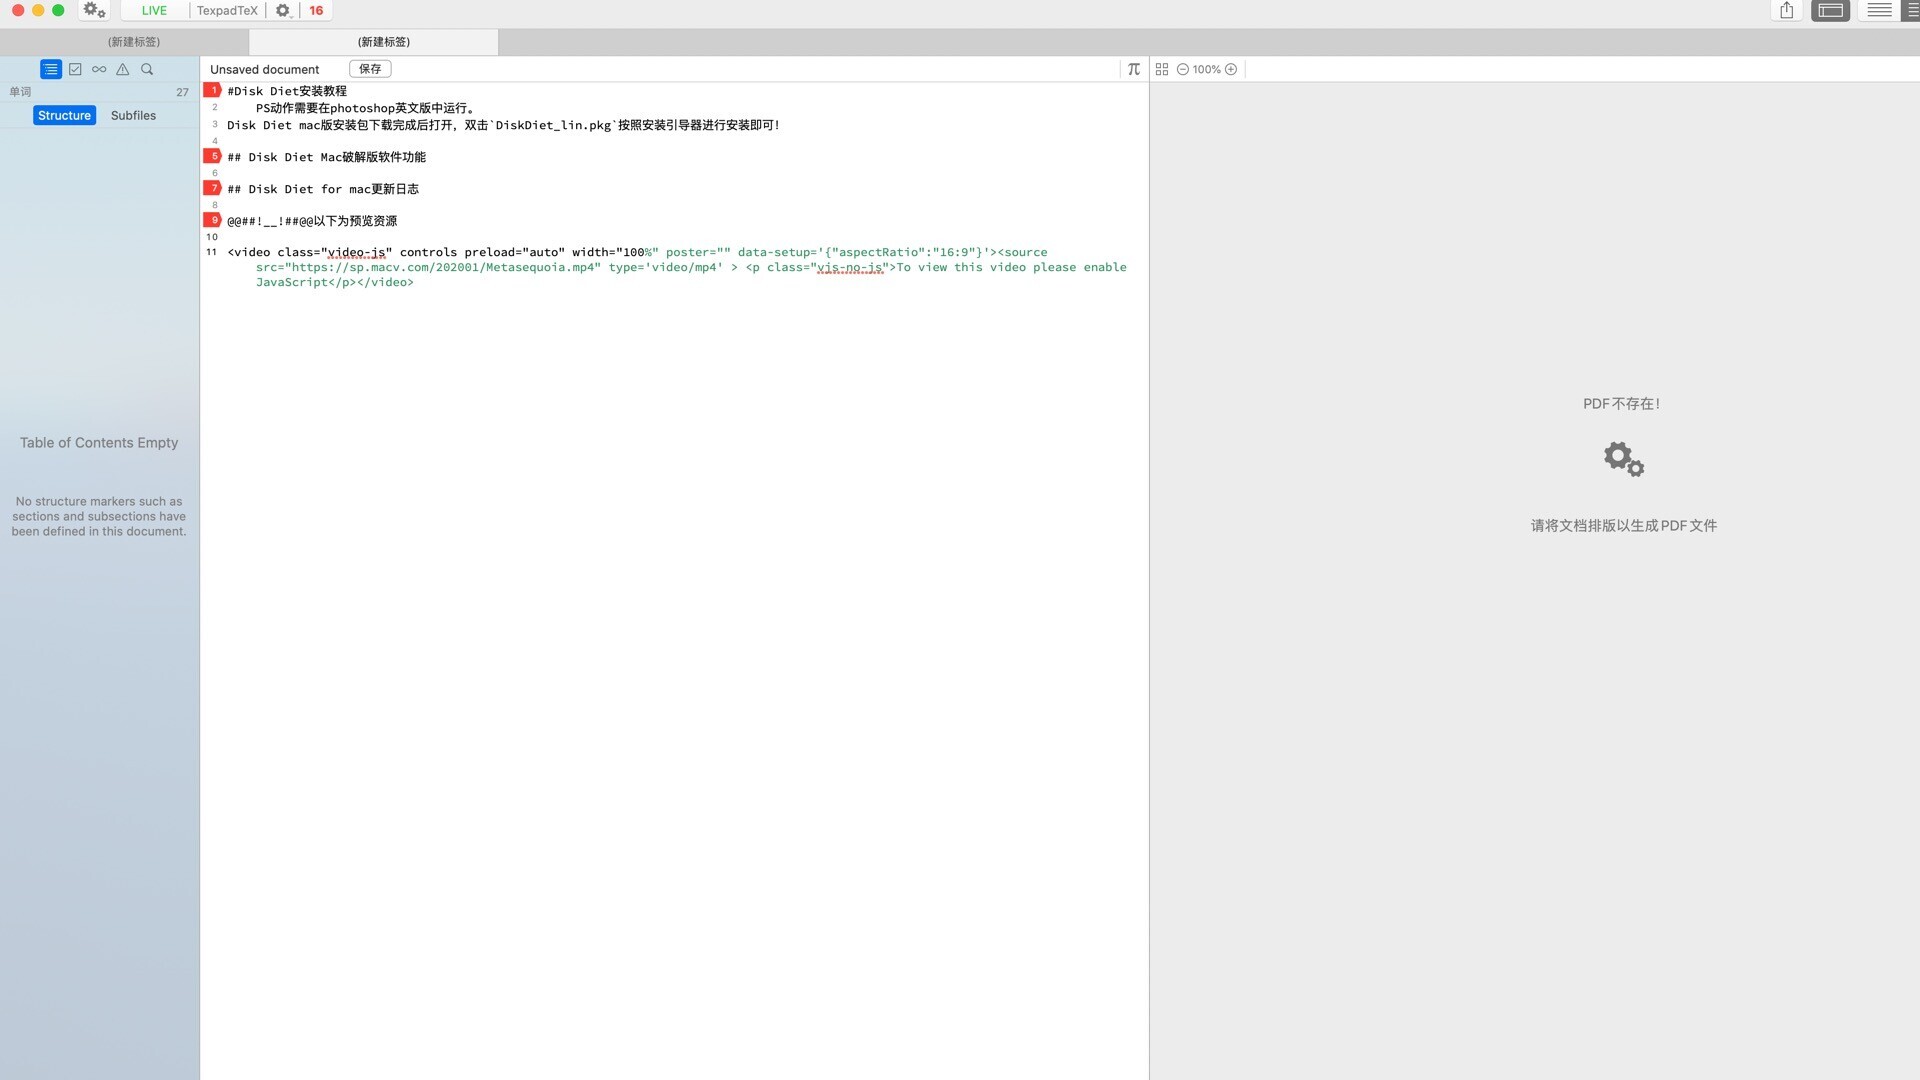Click error marker on line 1
Viewport: 1920px width, 1080px height.
coord(212,90)
